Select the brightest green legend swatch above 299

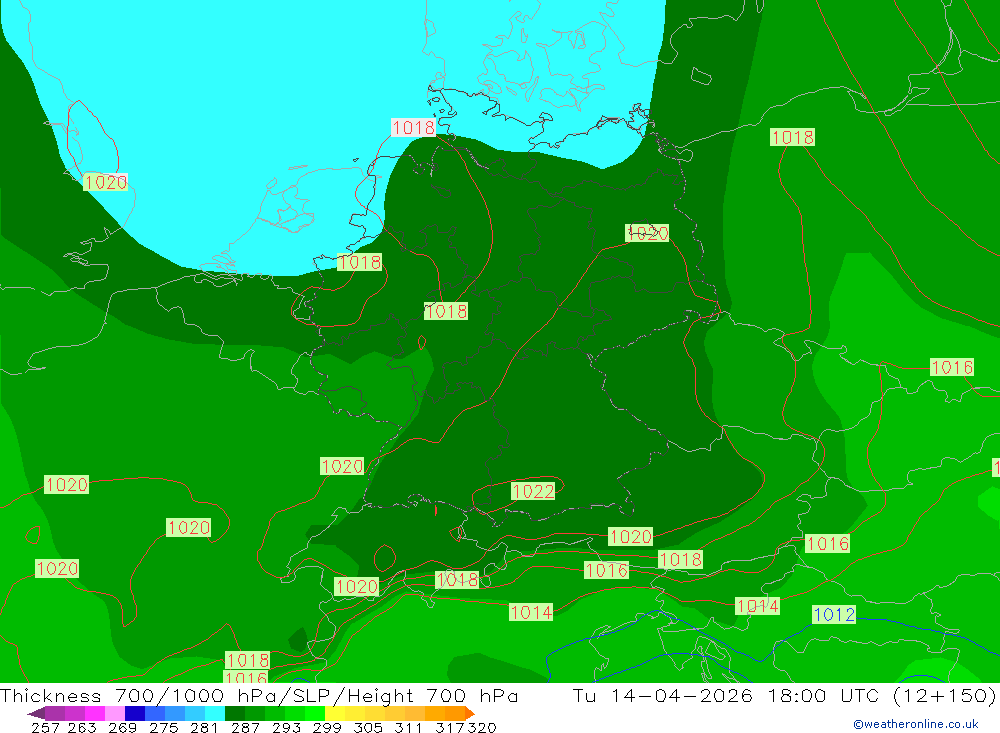tap(315, 713)
